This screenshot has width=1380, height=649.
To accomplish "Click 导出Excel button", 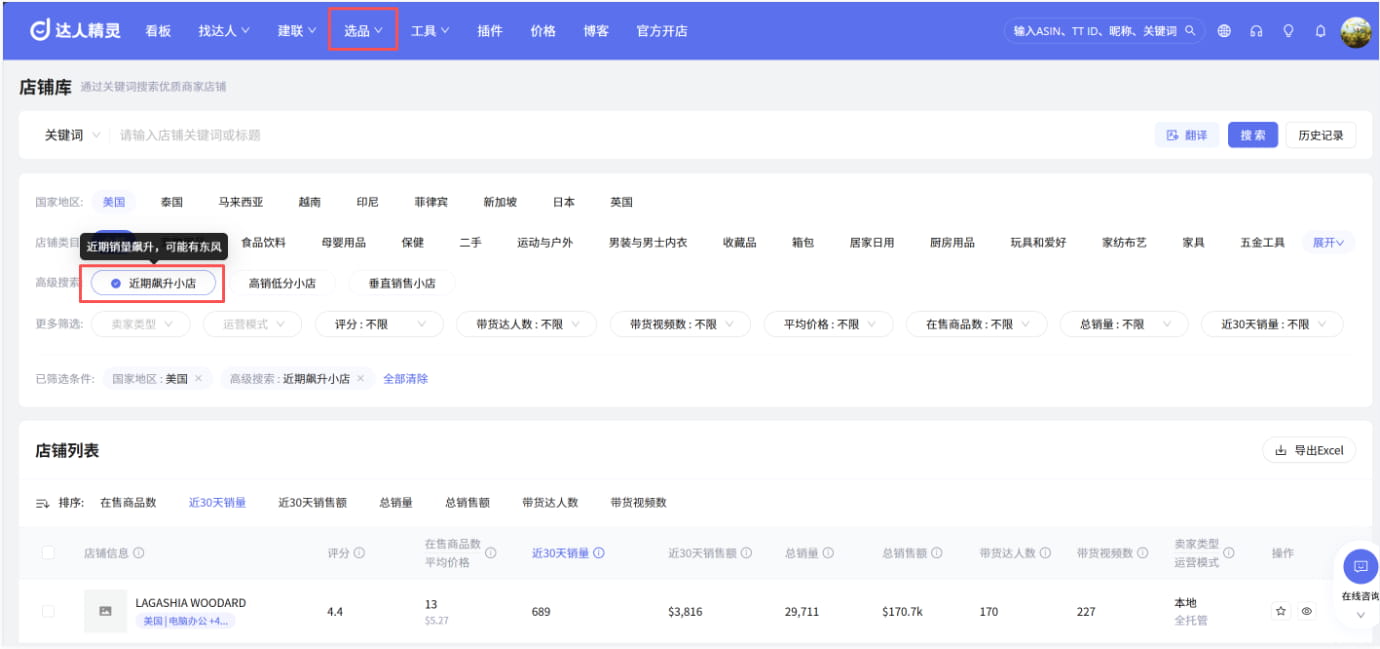I will tap(1309, 451).
